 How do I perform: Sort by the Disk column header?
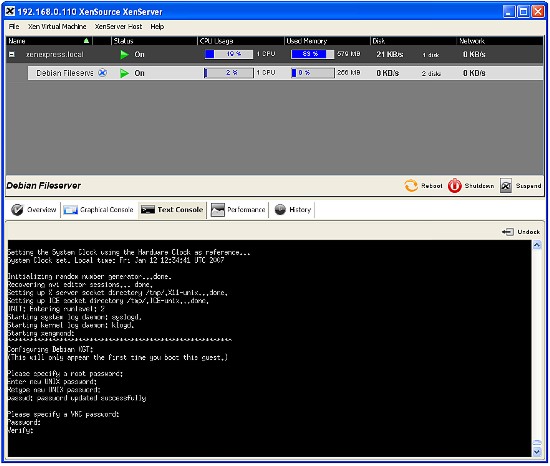pyautogui.click(x=413, y=41)
